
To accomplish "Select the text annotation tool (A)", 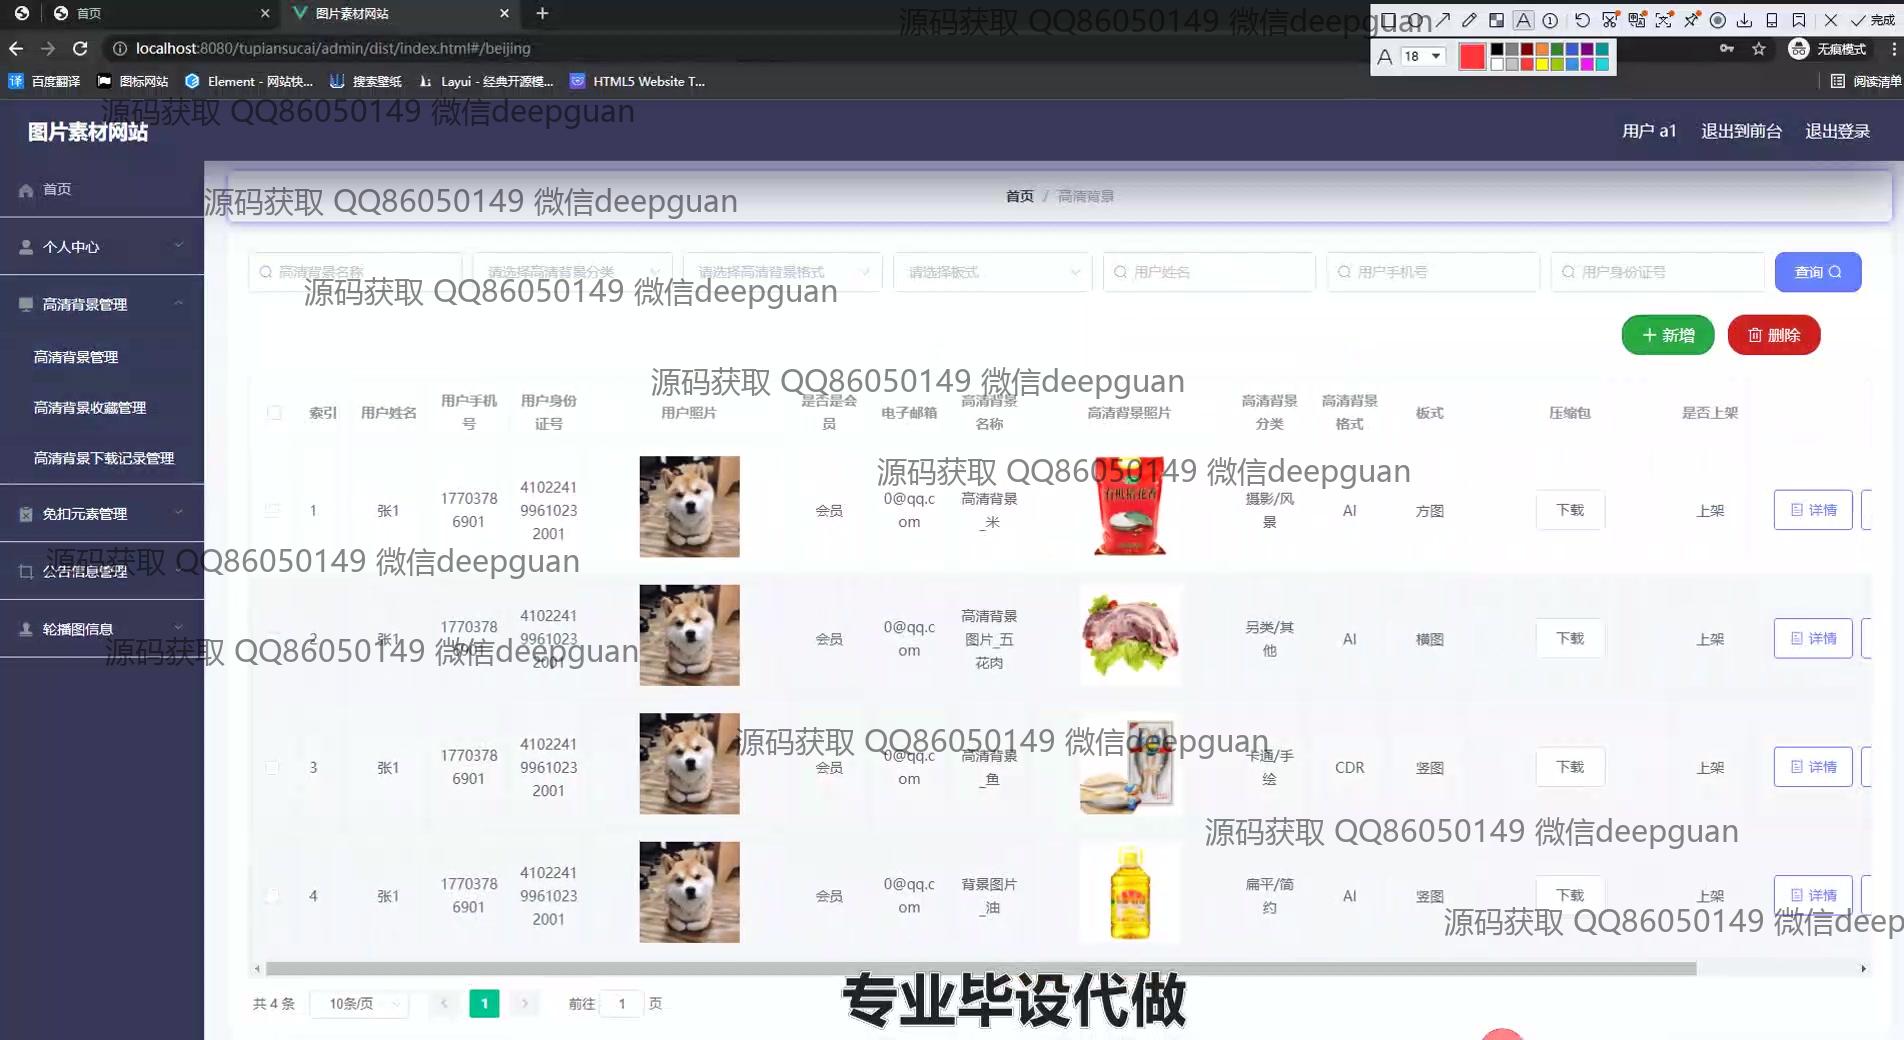I will click(x=1523, y=20).
